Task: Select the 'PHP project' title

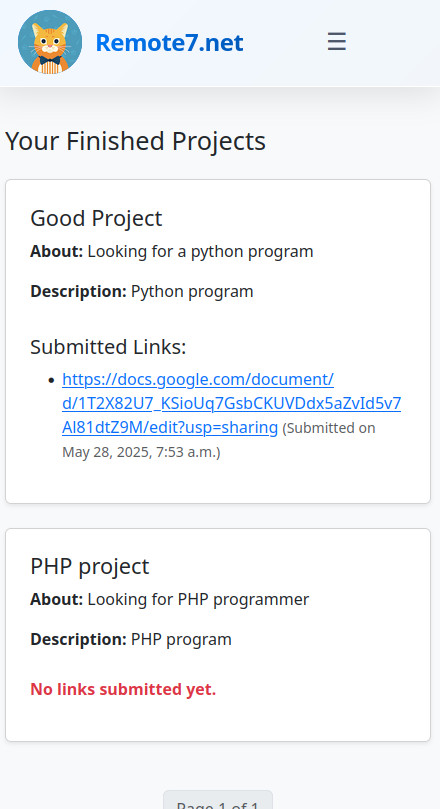Action: [x=90, y=566]
